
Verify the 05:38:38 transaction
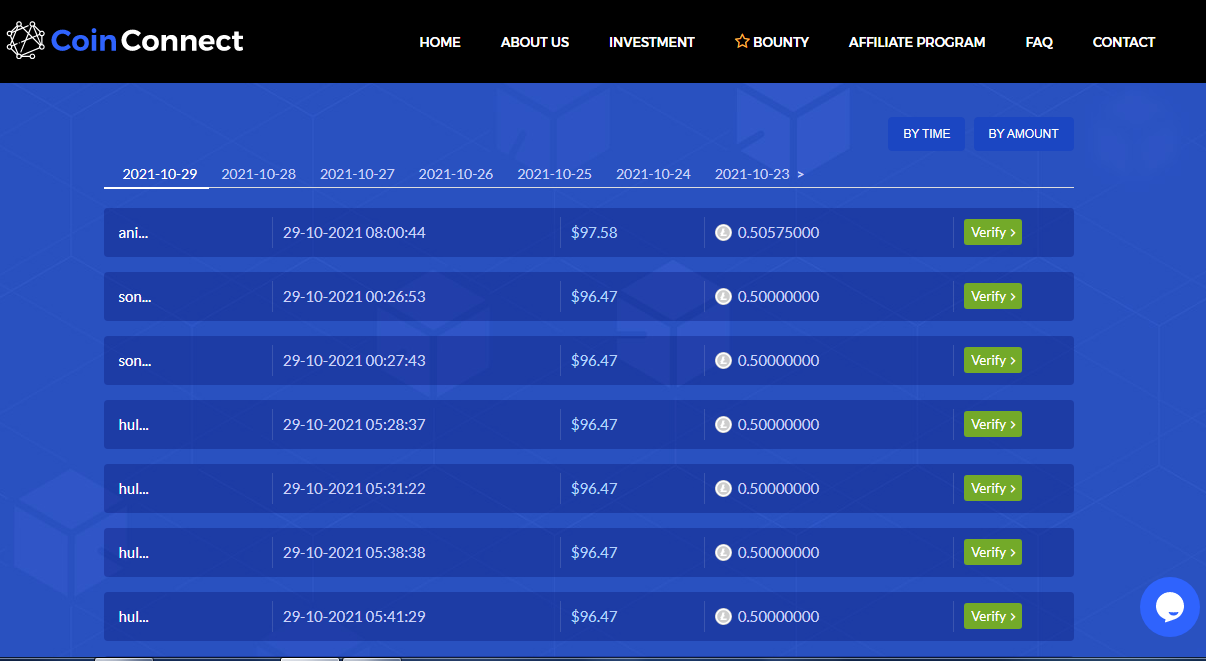click(993, 552)
